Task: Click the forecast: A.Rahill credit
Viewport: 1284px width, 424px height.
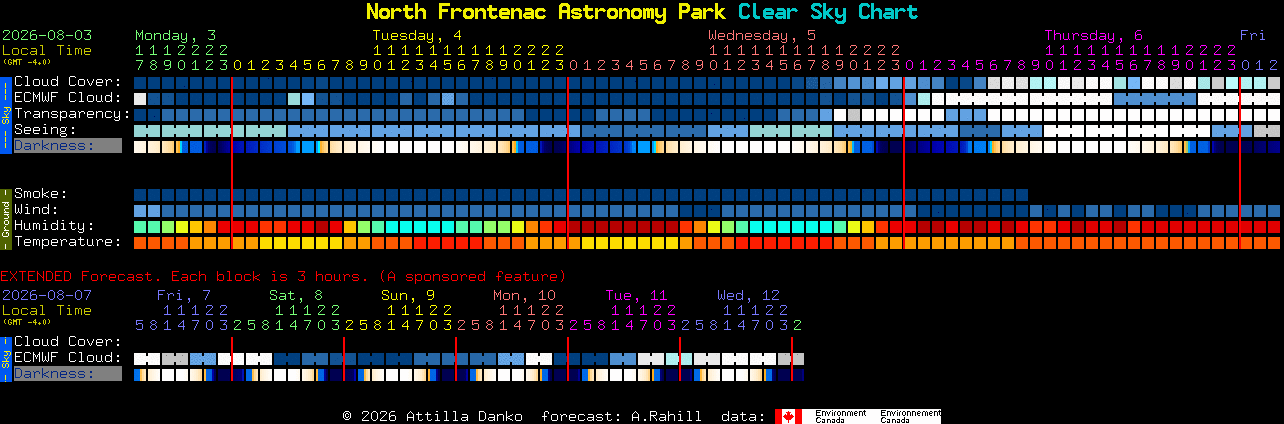Action: pyautogui.click(x=621, y=416)
